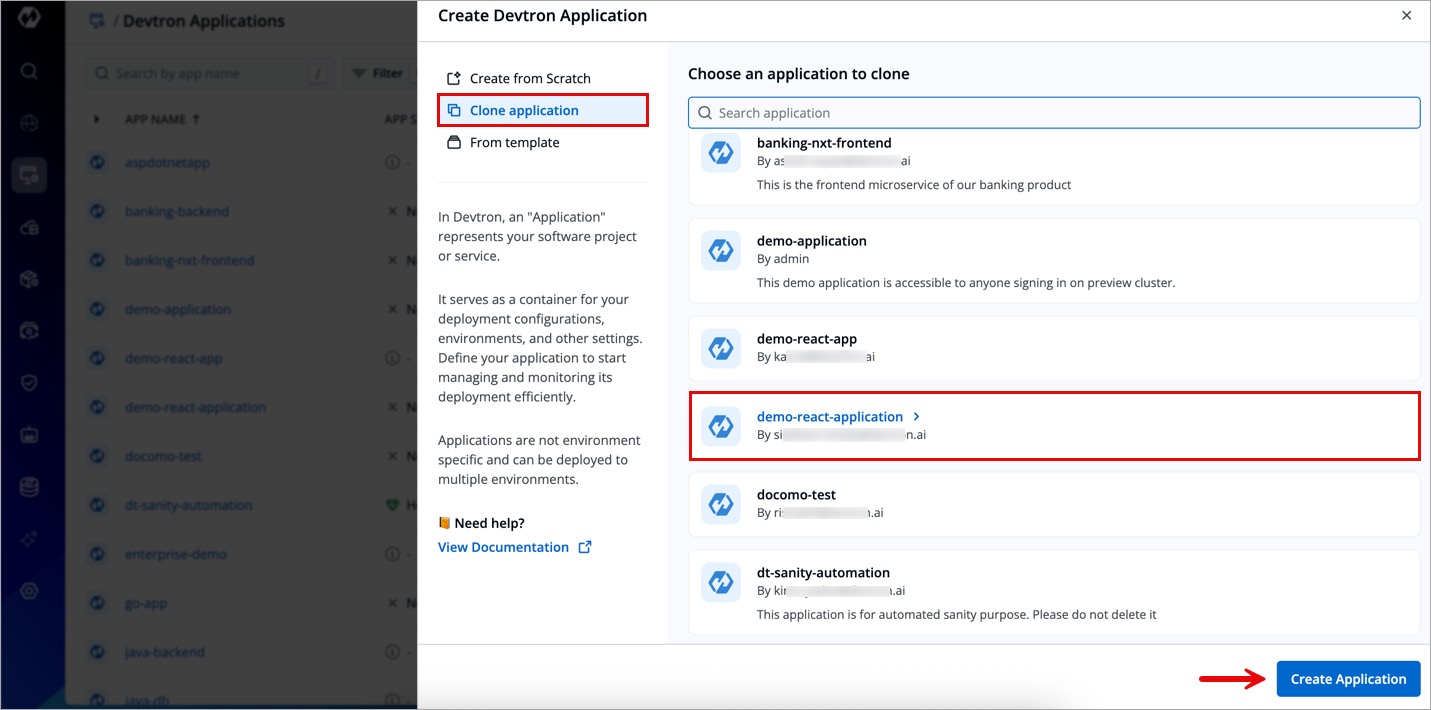
Task: Click the magnifier icon in Search application
Action: click(705, 113)
